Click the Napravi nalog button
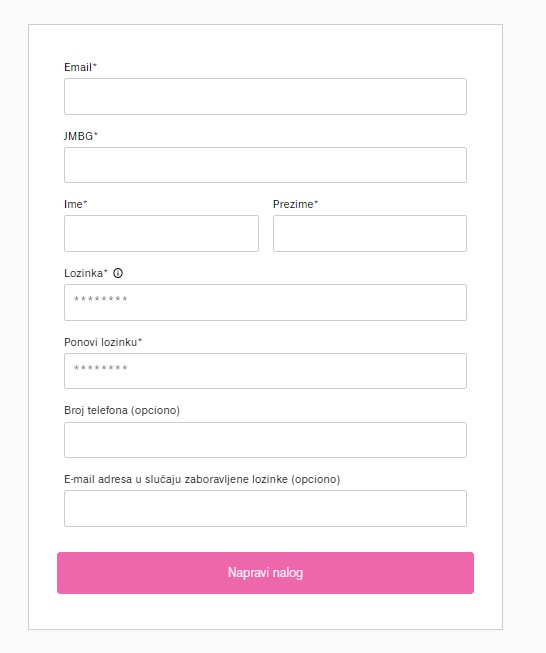Screen dimensions: 546x653 [x=265, y=573]
